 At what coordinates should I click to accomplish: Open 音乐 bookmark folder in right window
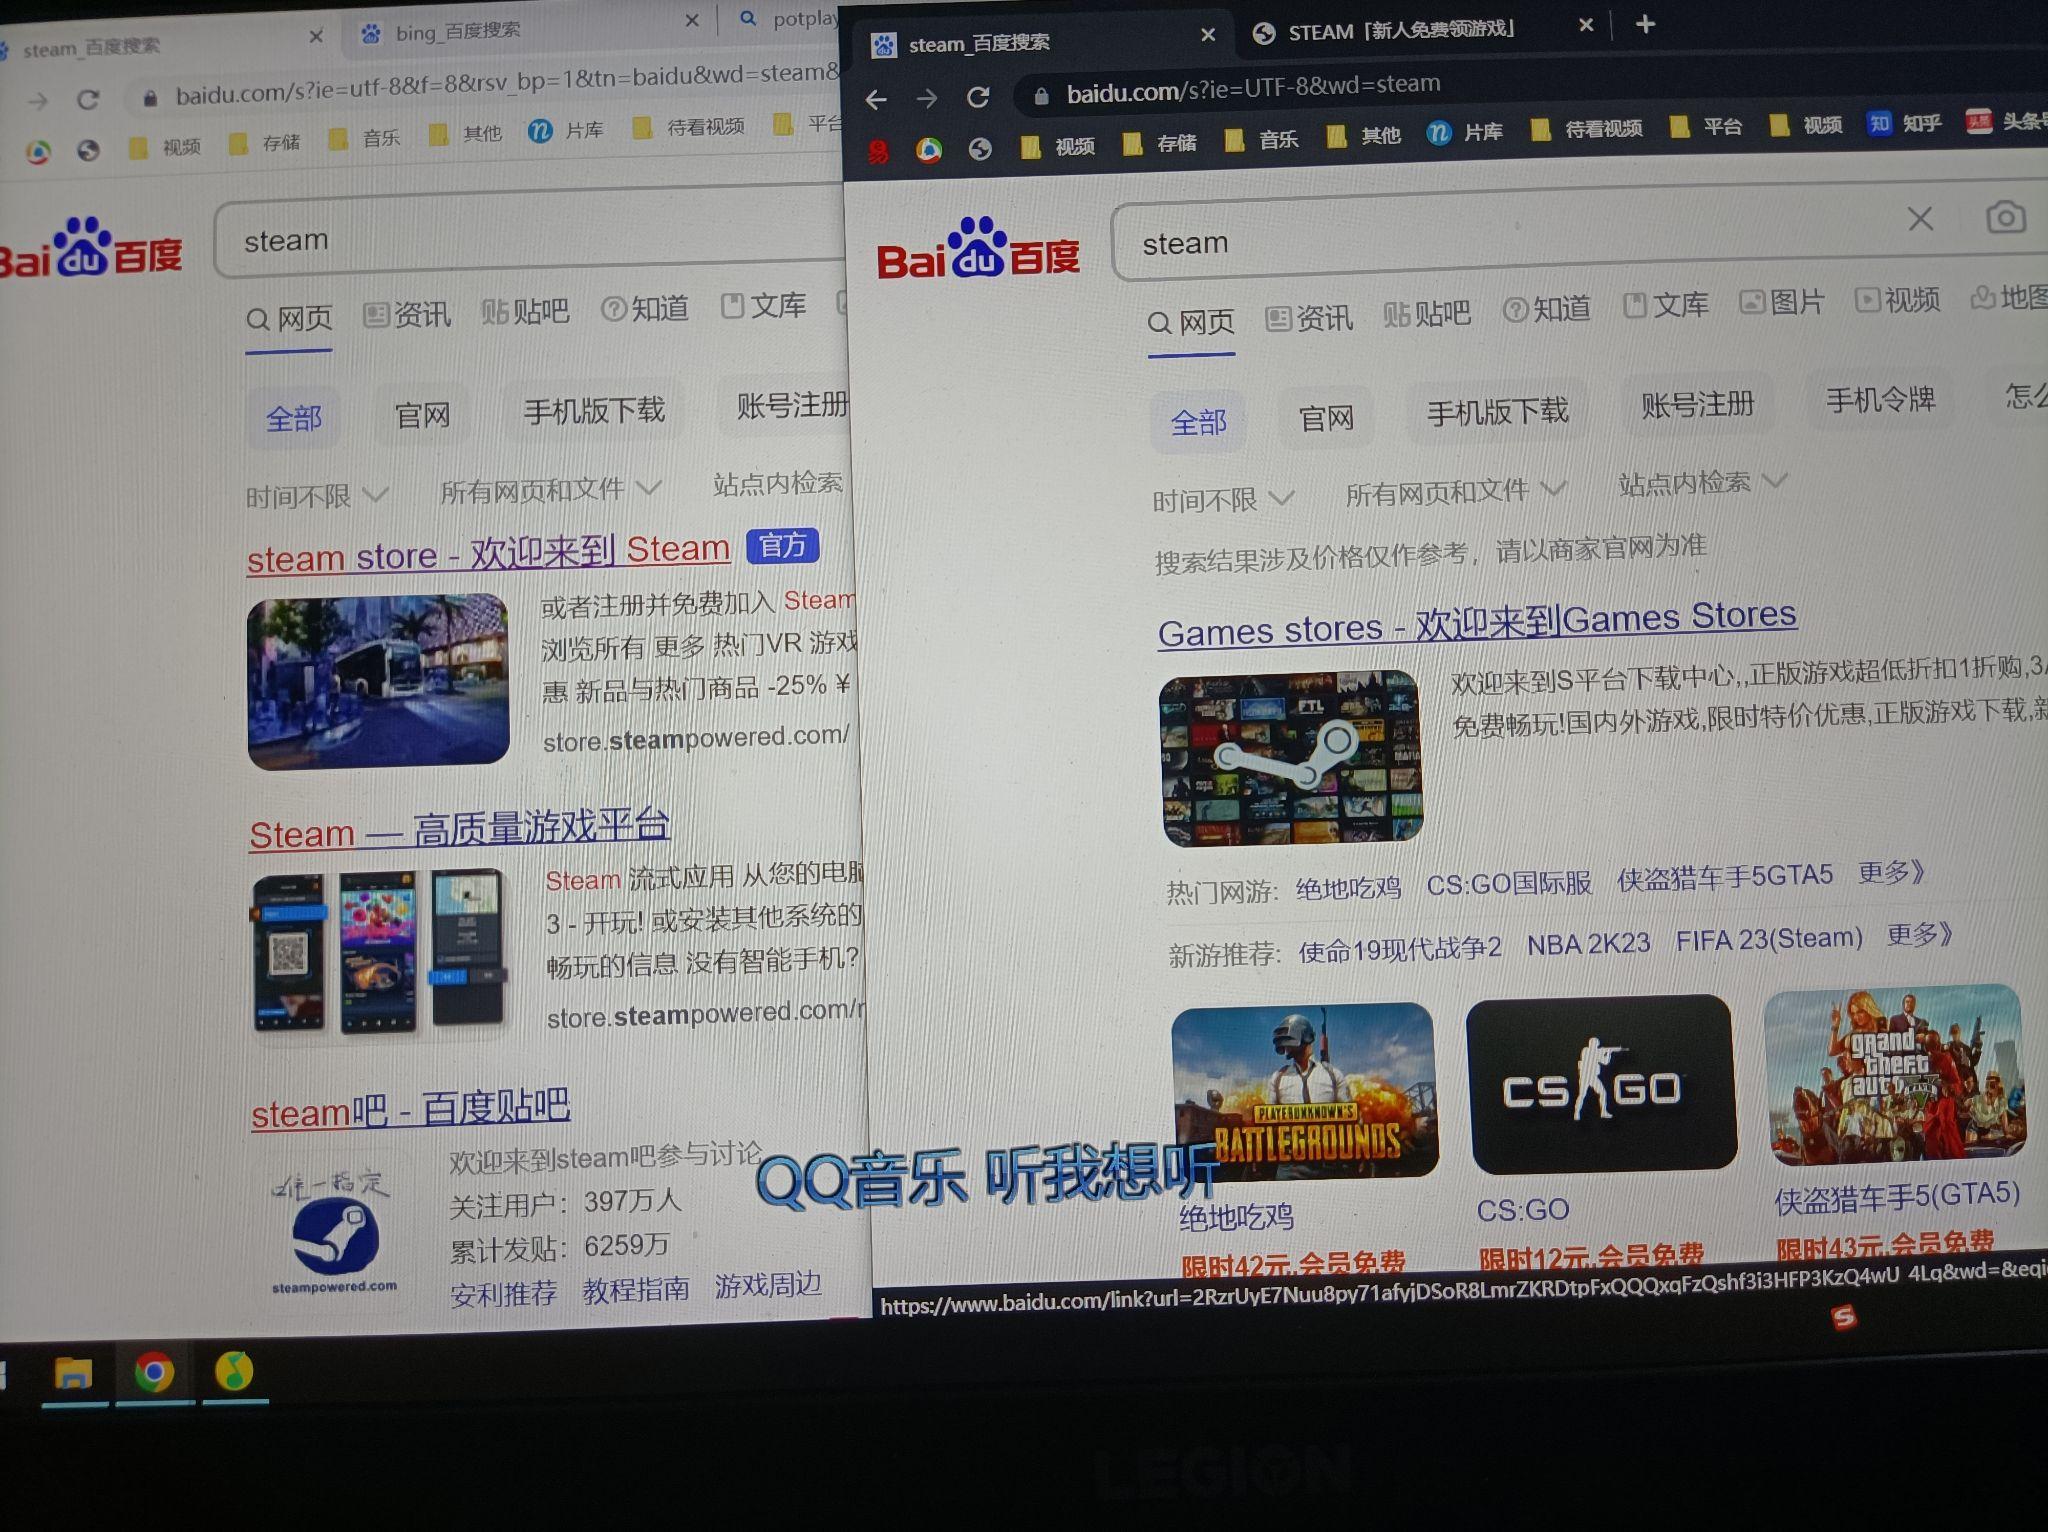pyautogui.click(x=1261, y=140)
